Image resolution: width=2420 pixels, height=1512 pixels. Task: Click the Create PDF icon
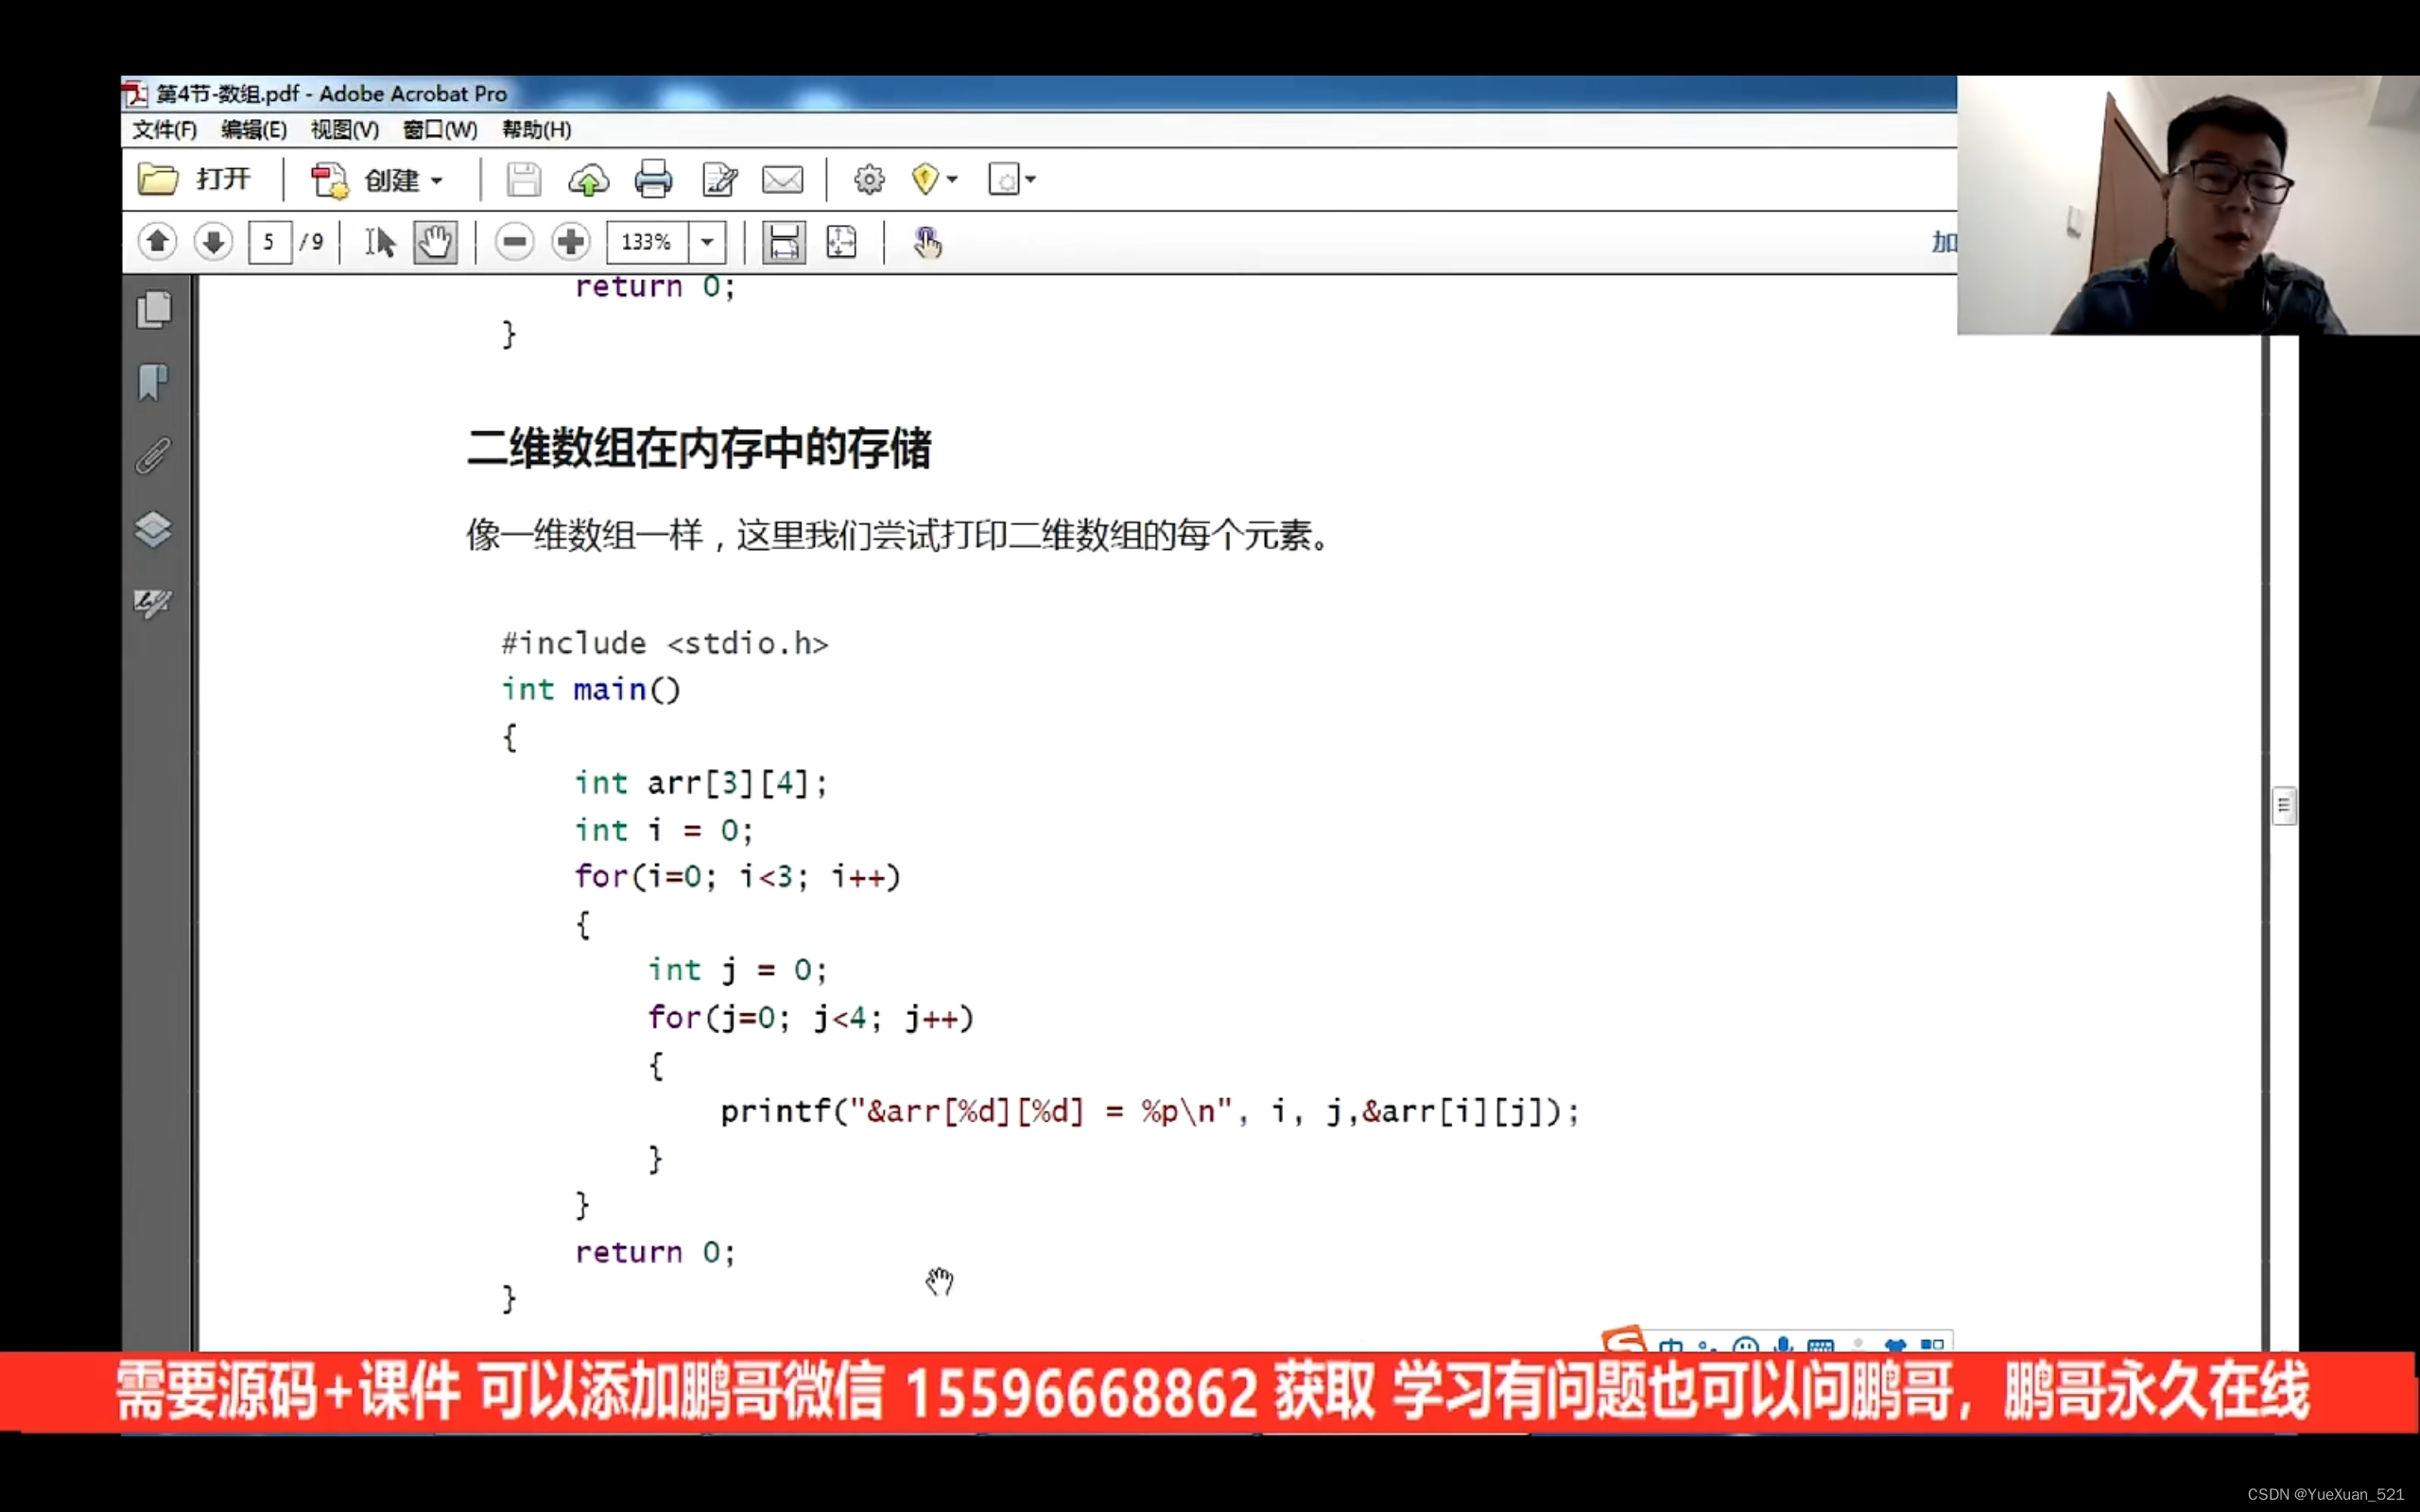329,181
